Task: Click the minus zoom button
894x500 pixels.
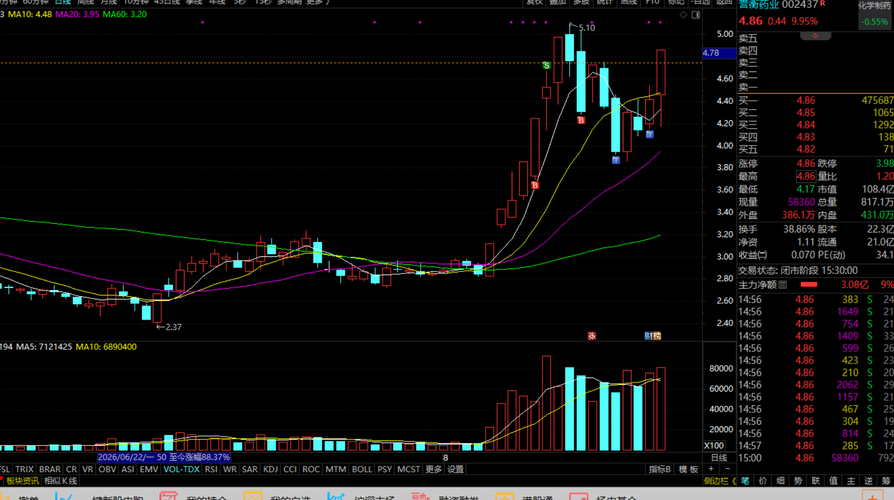Action: tap(727, 469)
